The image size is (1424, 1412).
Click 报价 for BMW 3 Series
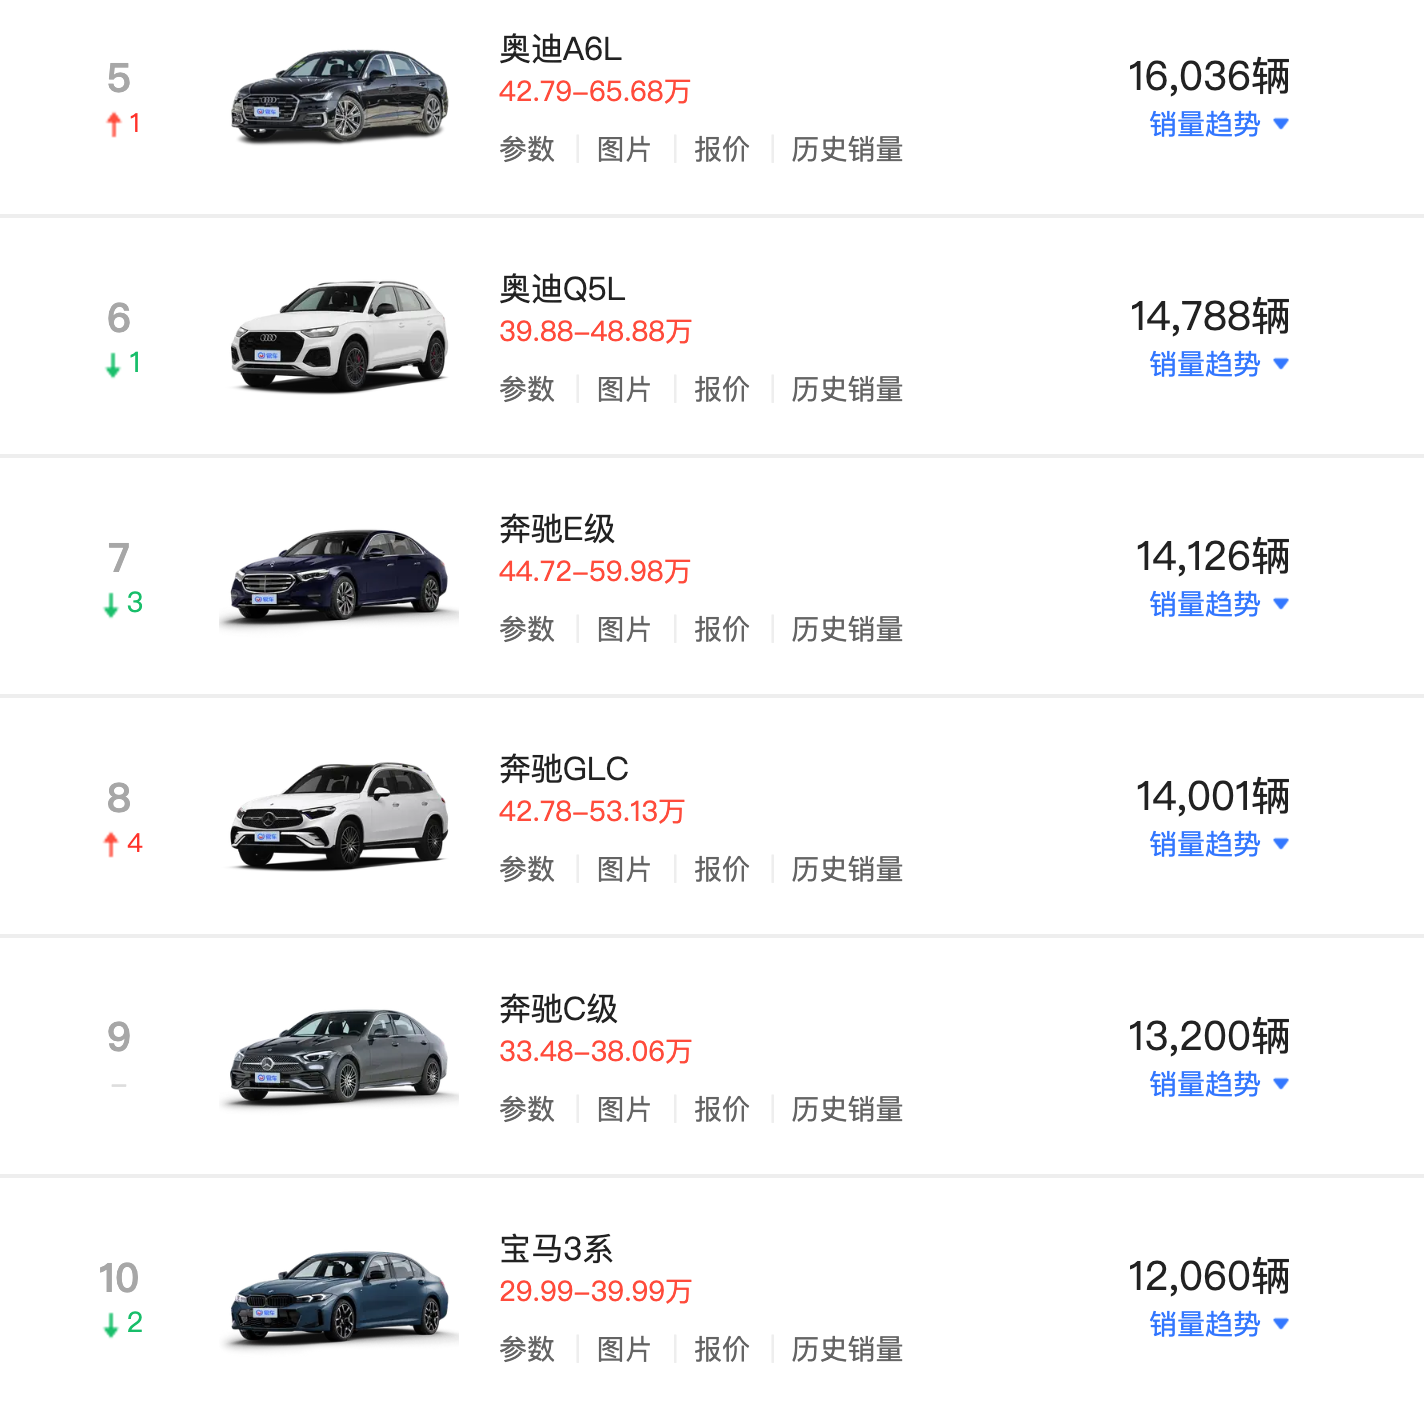click(x=722, y=1350)
